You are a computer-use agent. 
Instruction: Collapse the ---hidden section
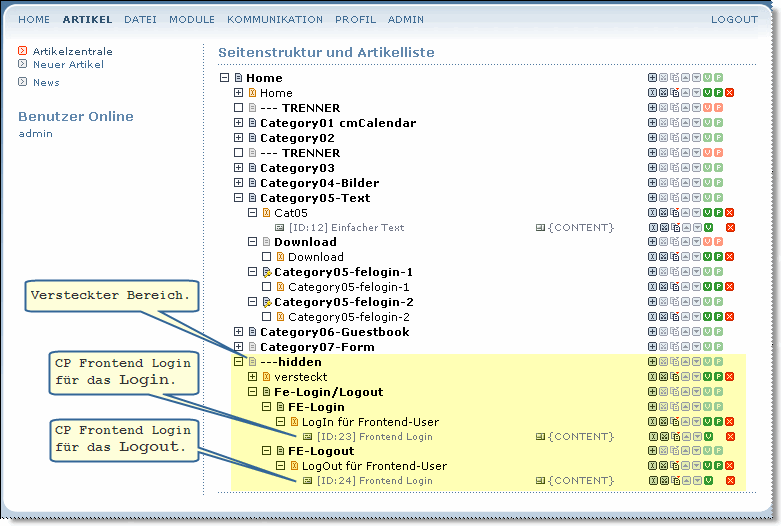238,362
